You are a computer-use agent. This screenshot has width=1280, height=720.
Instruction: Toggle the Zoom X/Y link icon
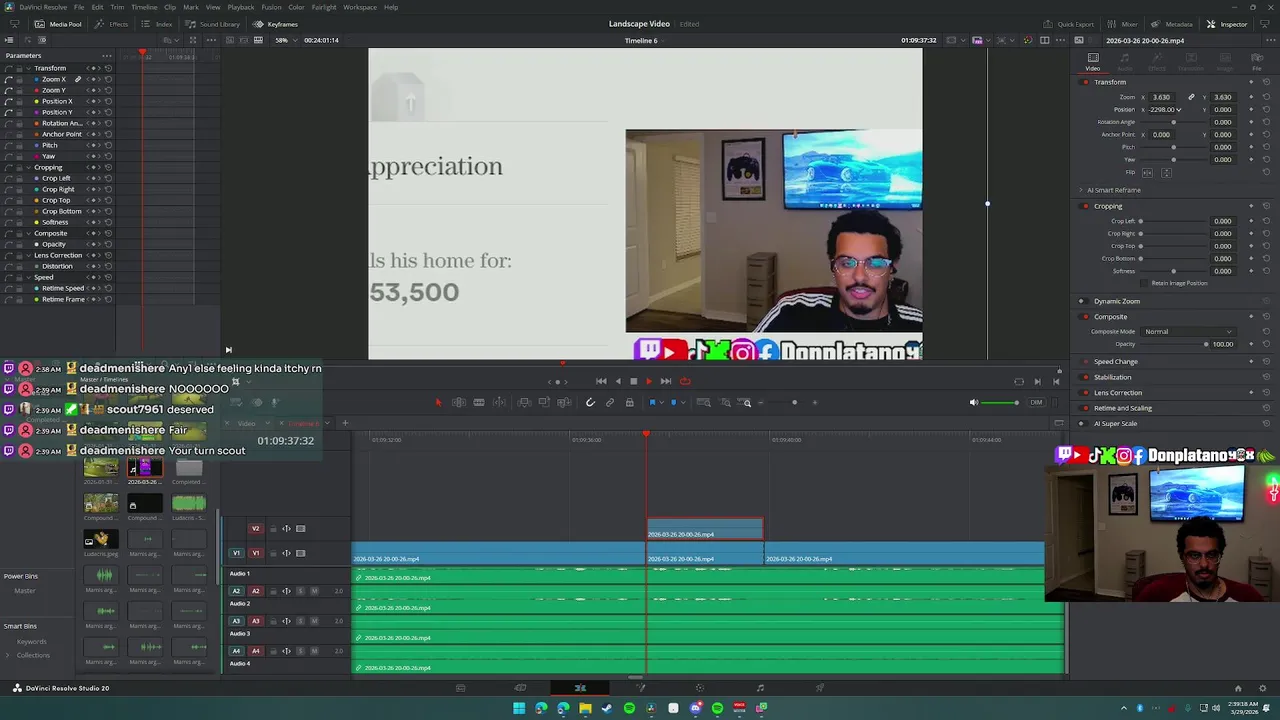tap(1191, 97)
